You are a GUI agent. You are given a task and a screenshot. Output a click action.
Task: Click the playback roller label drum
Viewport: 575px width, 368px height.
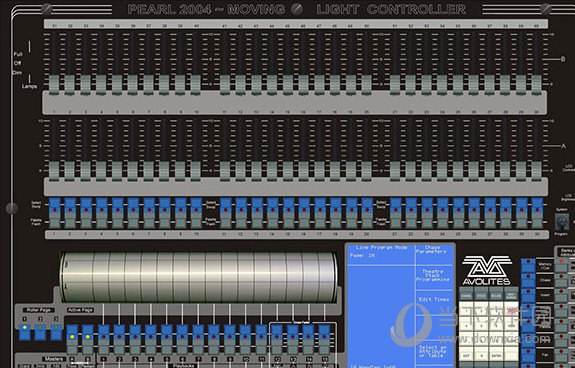pyautogui.click(x=198, y=277)
